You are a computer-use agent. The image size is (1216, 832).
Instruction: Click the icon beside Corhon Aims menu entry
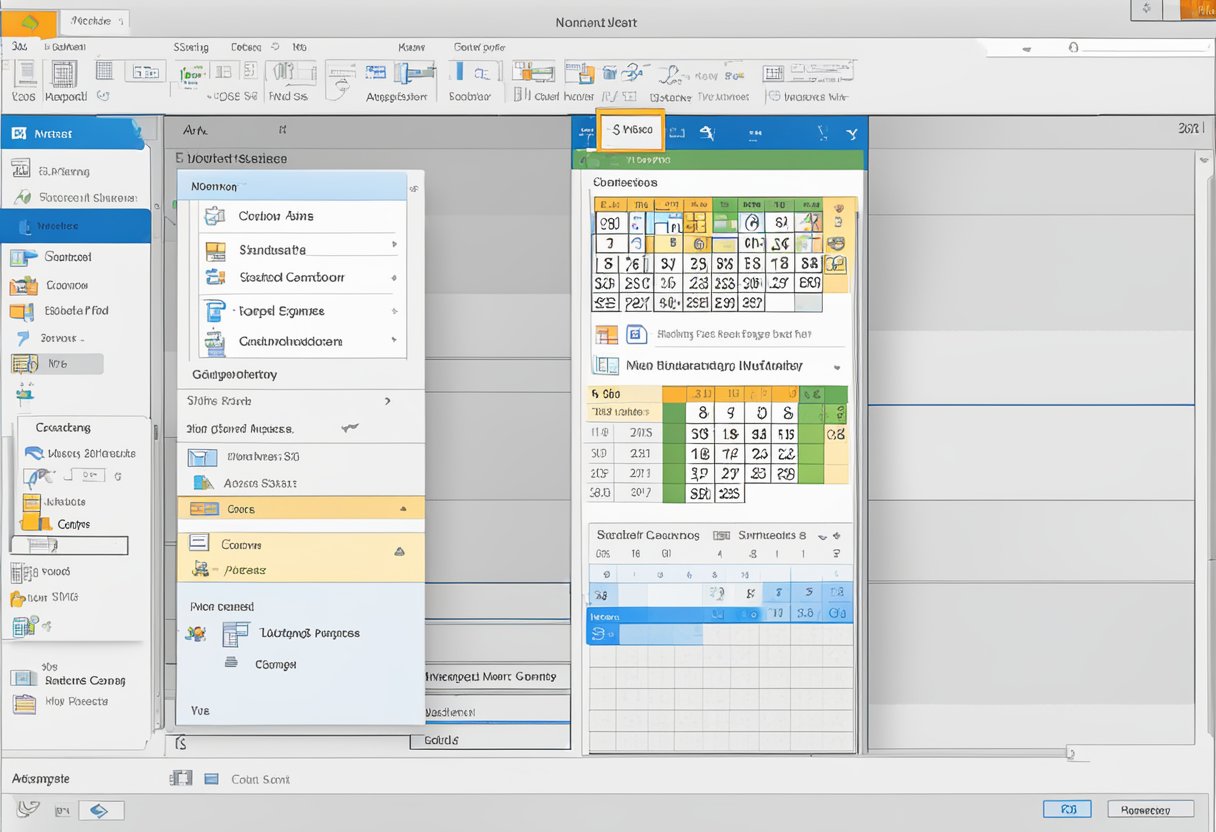(x=215, y=216)
